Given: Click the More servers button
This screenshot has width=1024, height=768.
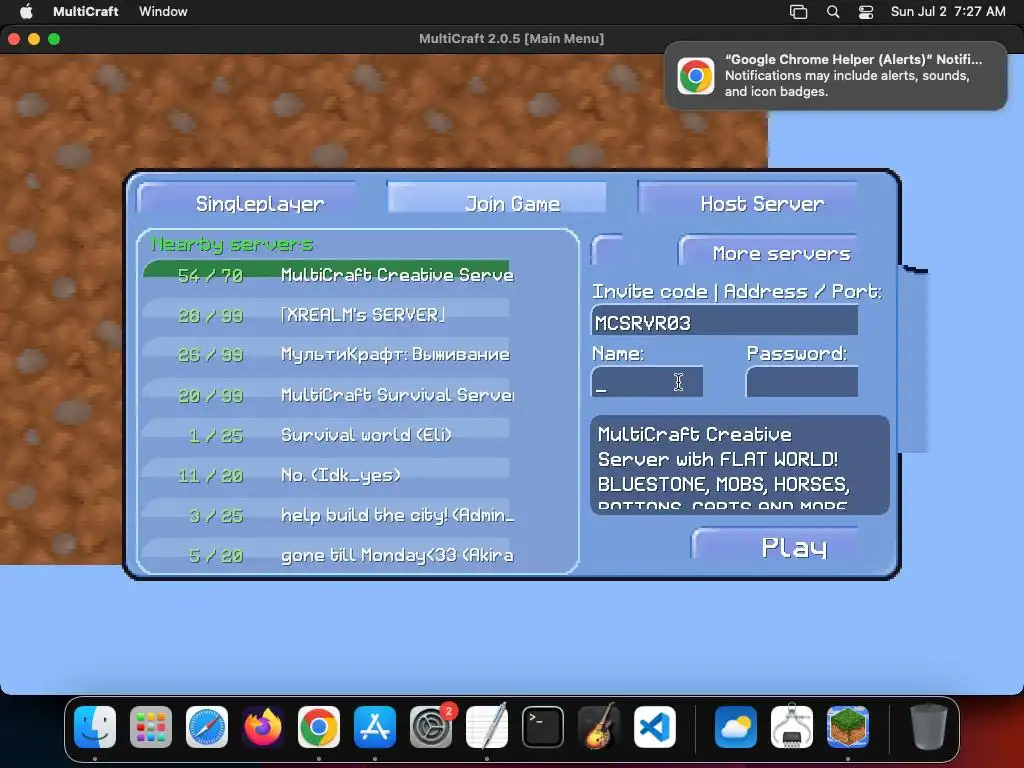Looking at the screenshot, I should (x=768, y=251).
